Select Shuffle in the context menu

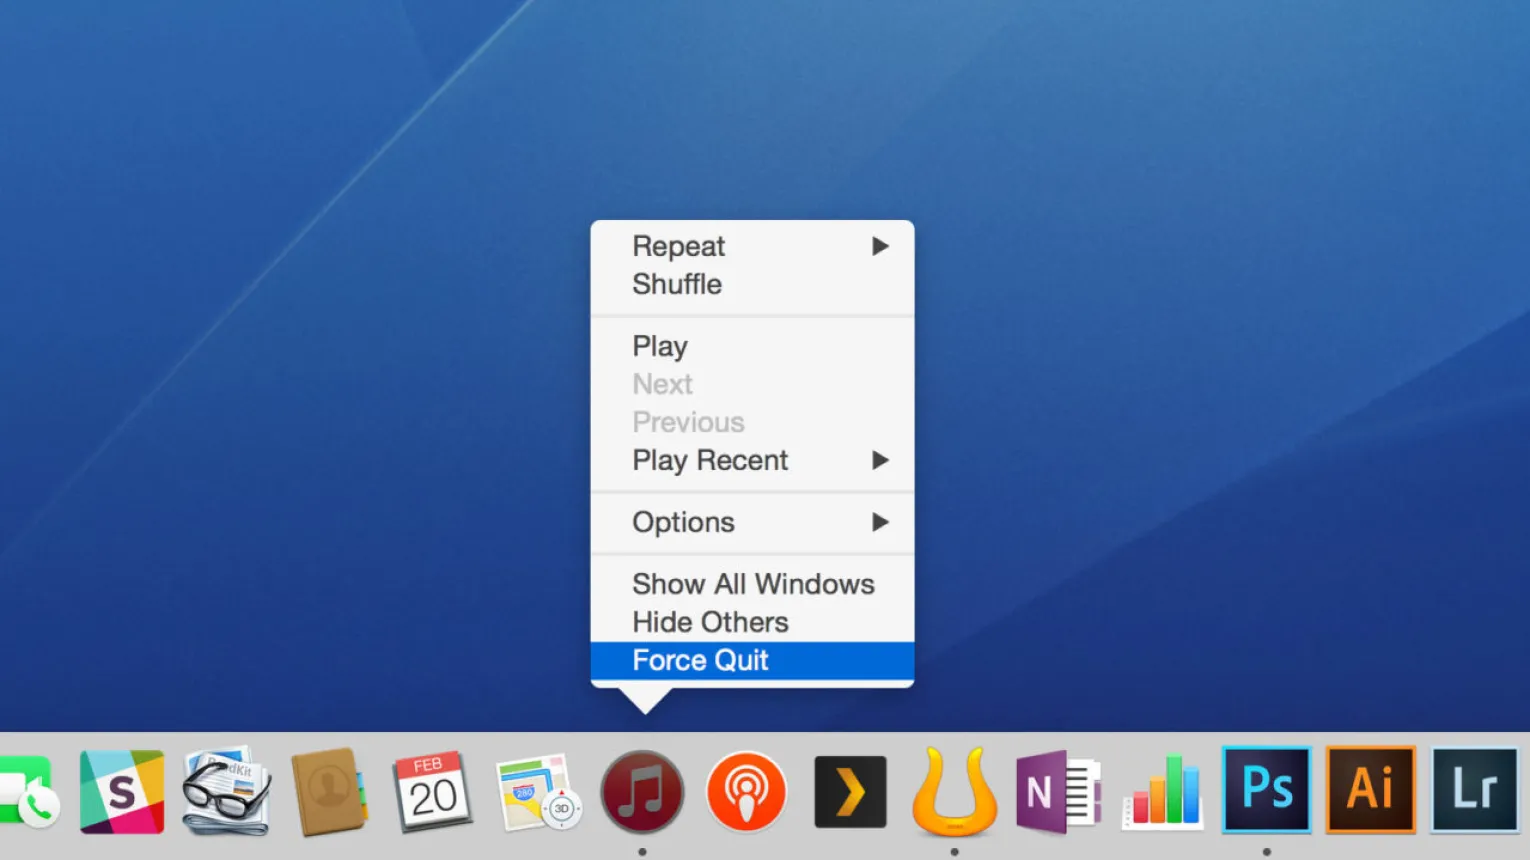(x=752, y=284)
